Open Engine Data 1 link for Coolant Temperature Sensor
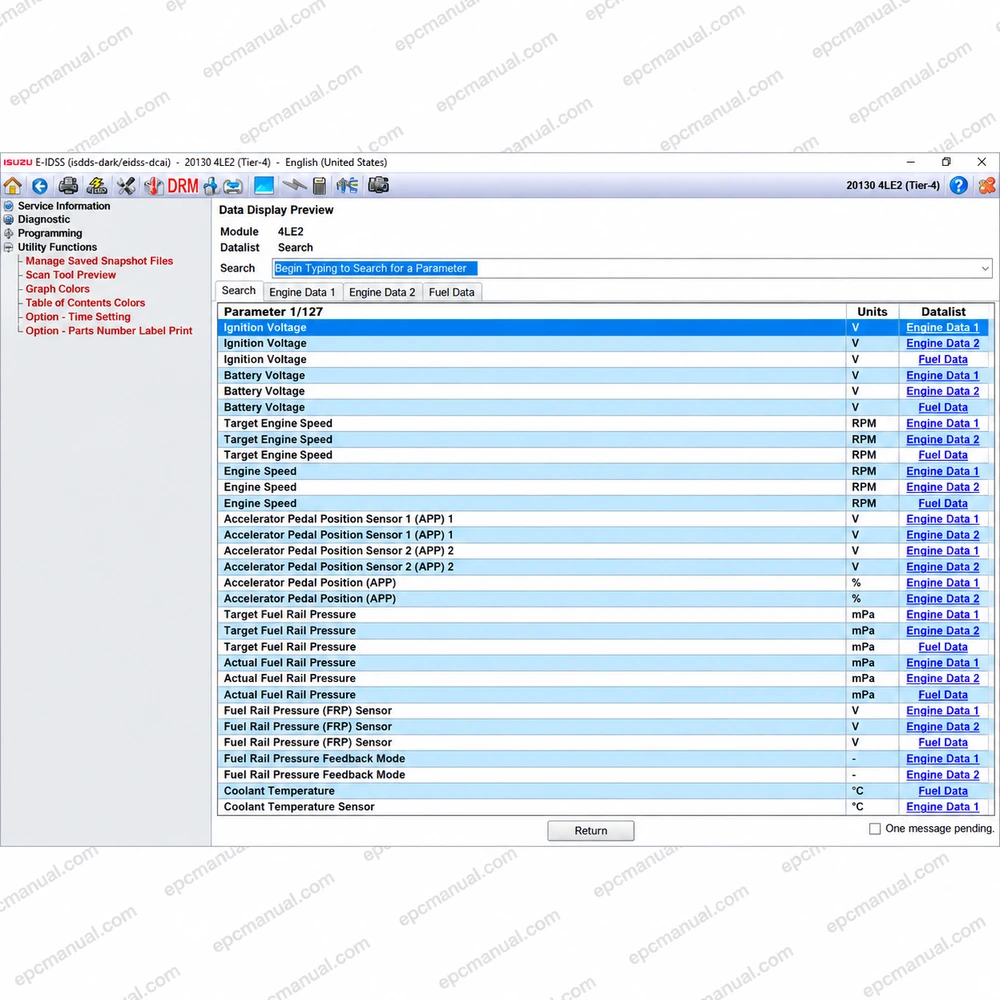The width and height of the screenshot is (1000, 1000). tap(942, 807)
